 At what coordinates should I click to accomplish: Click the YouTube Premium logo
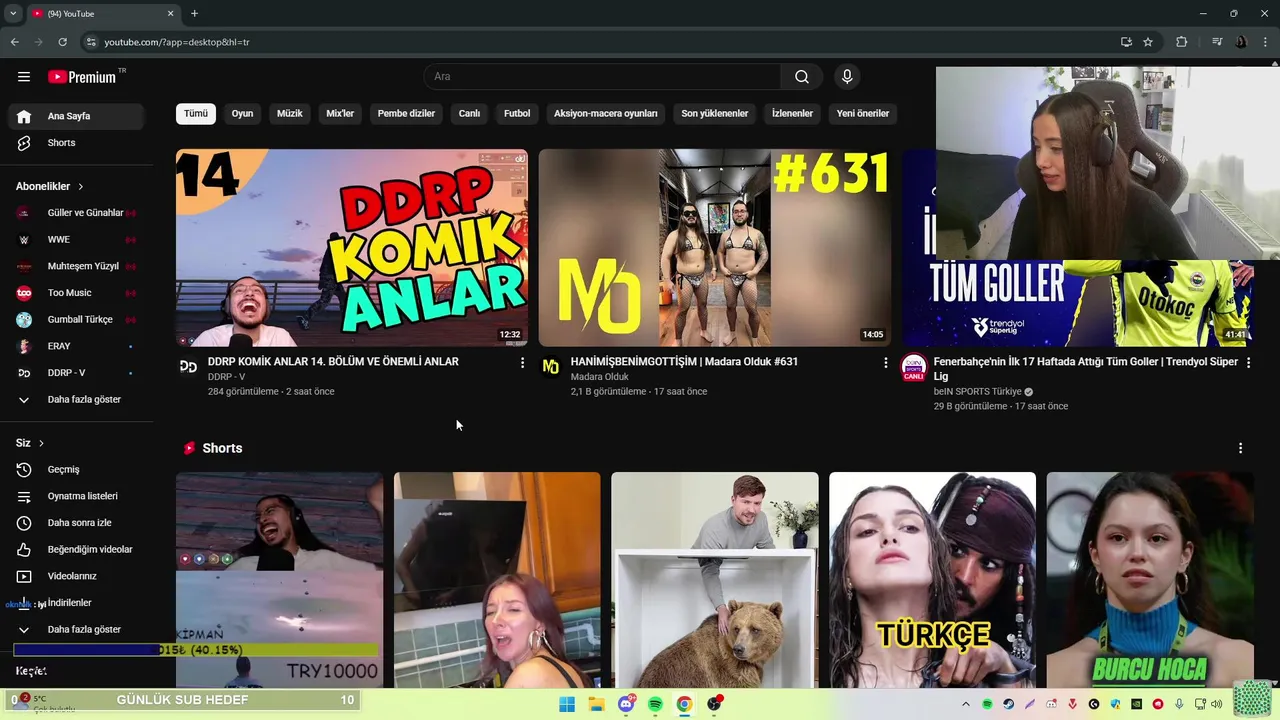[82, 77]
